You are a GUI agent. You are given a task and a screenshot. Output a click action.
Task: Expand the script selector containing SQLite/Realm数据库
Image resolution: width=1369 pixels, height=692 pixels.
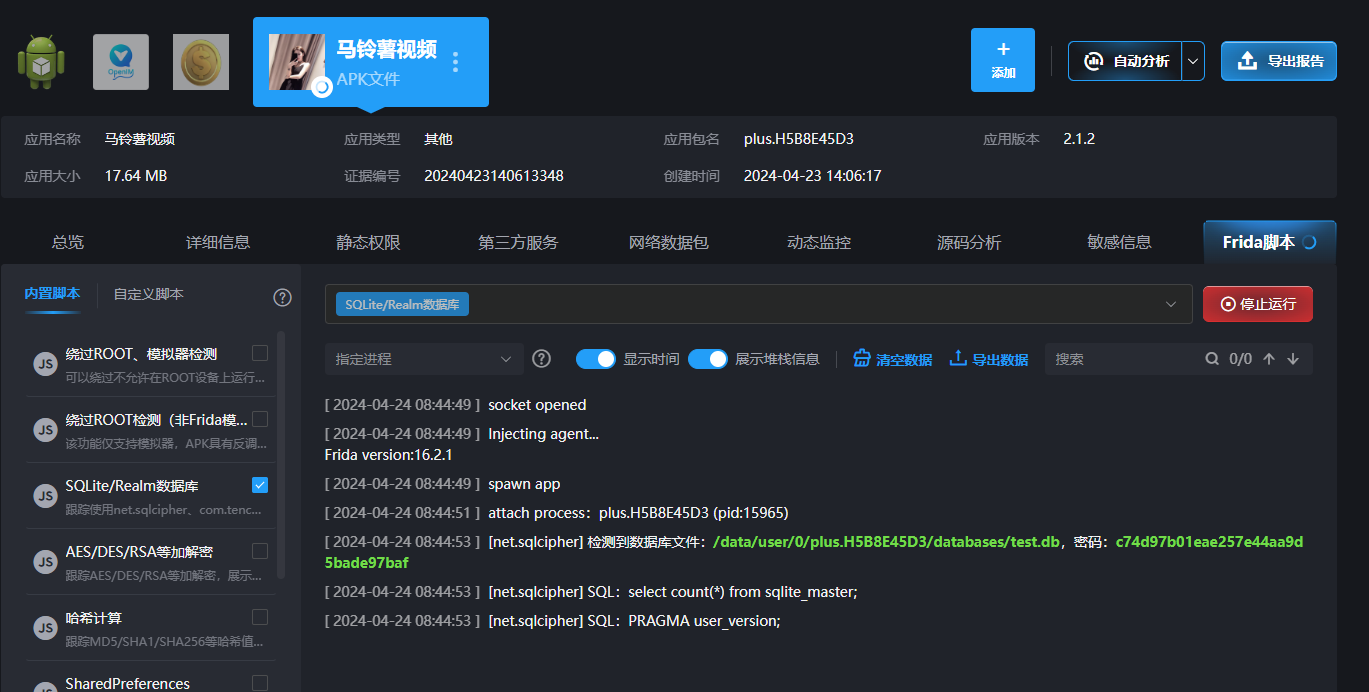point(1170,304)
